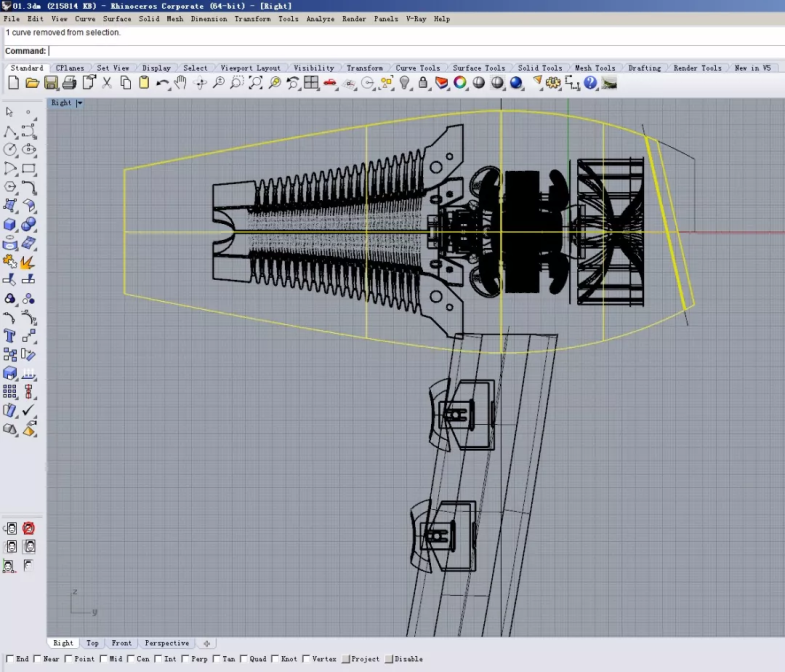
Task: Click the Undo arrow icon
Action: 162,83
